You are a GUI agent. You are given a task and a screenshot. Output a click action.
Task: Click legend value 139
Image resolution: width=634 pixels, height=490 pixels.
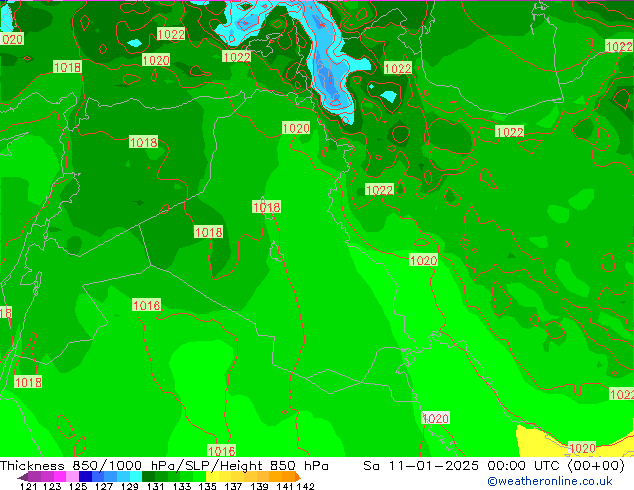coord(259,486)
